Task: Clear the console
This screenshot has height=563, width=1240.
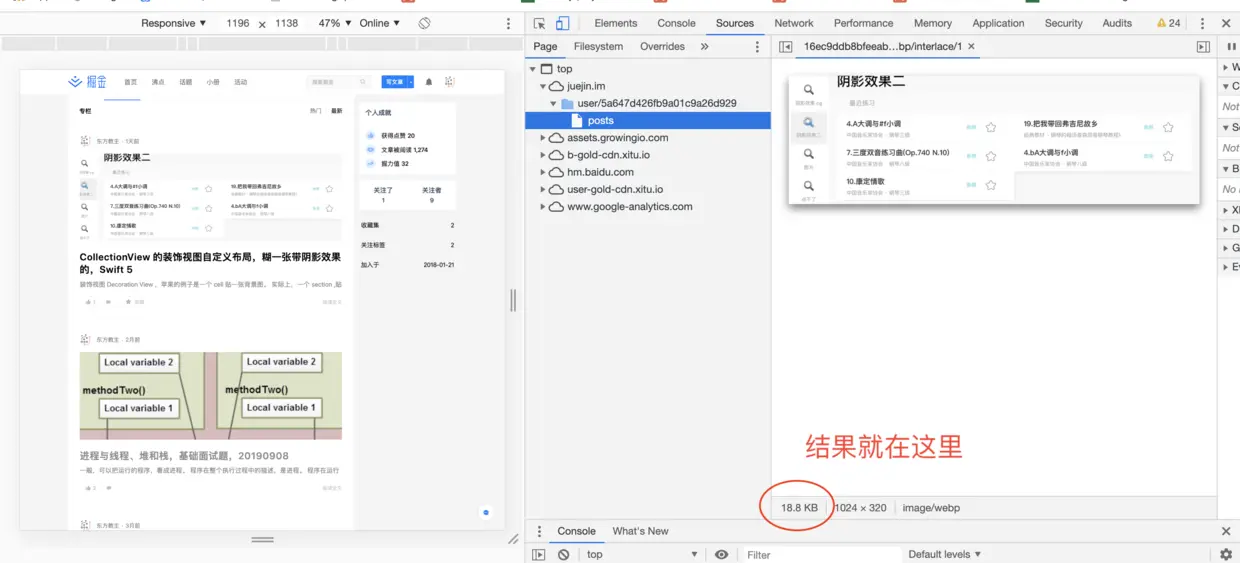Action: 564,555
